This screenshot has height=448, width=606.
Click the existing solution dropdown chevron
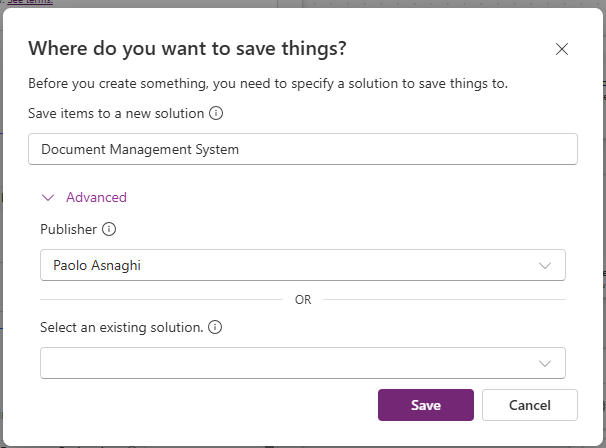click(545, 363)
